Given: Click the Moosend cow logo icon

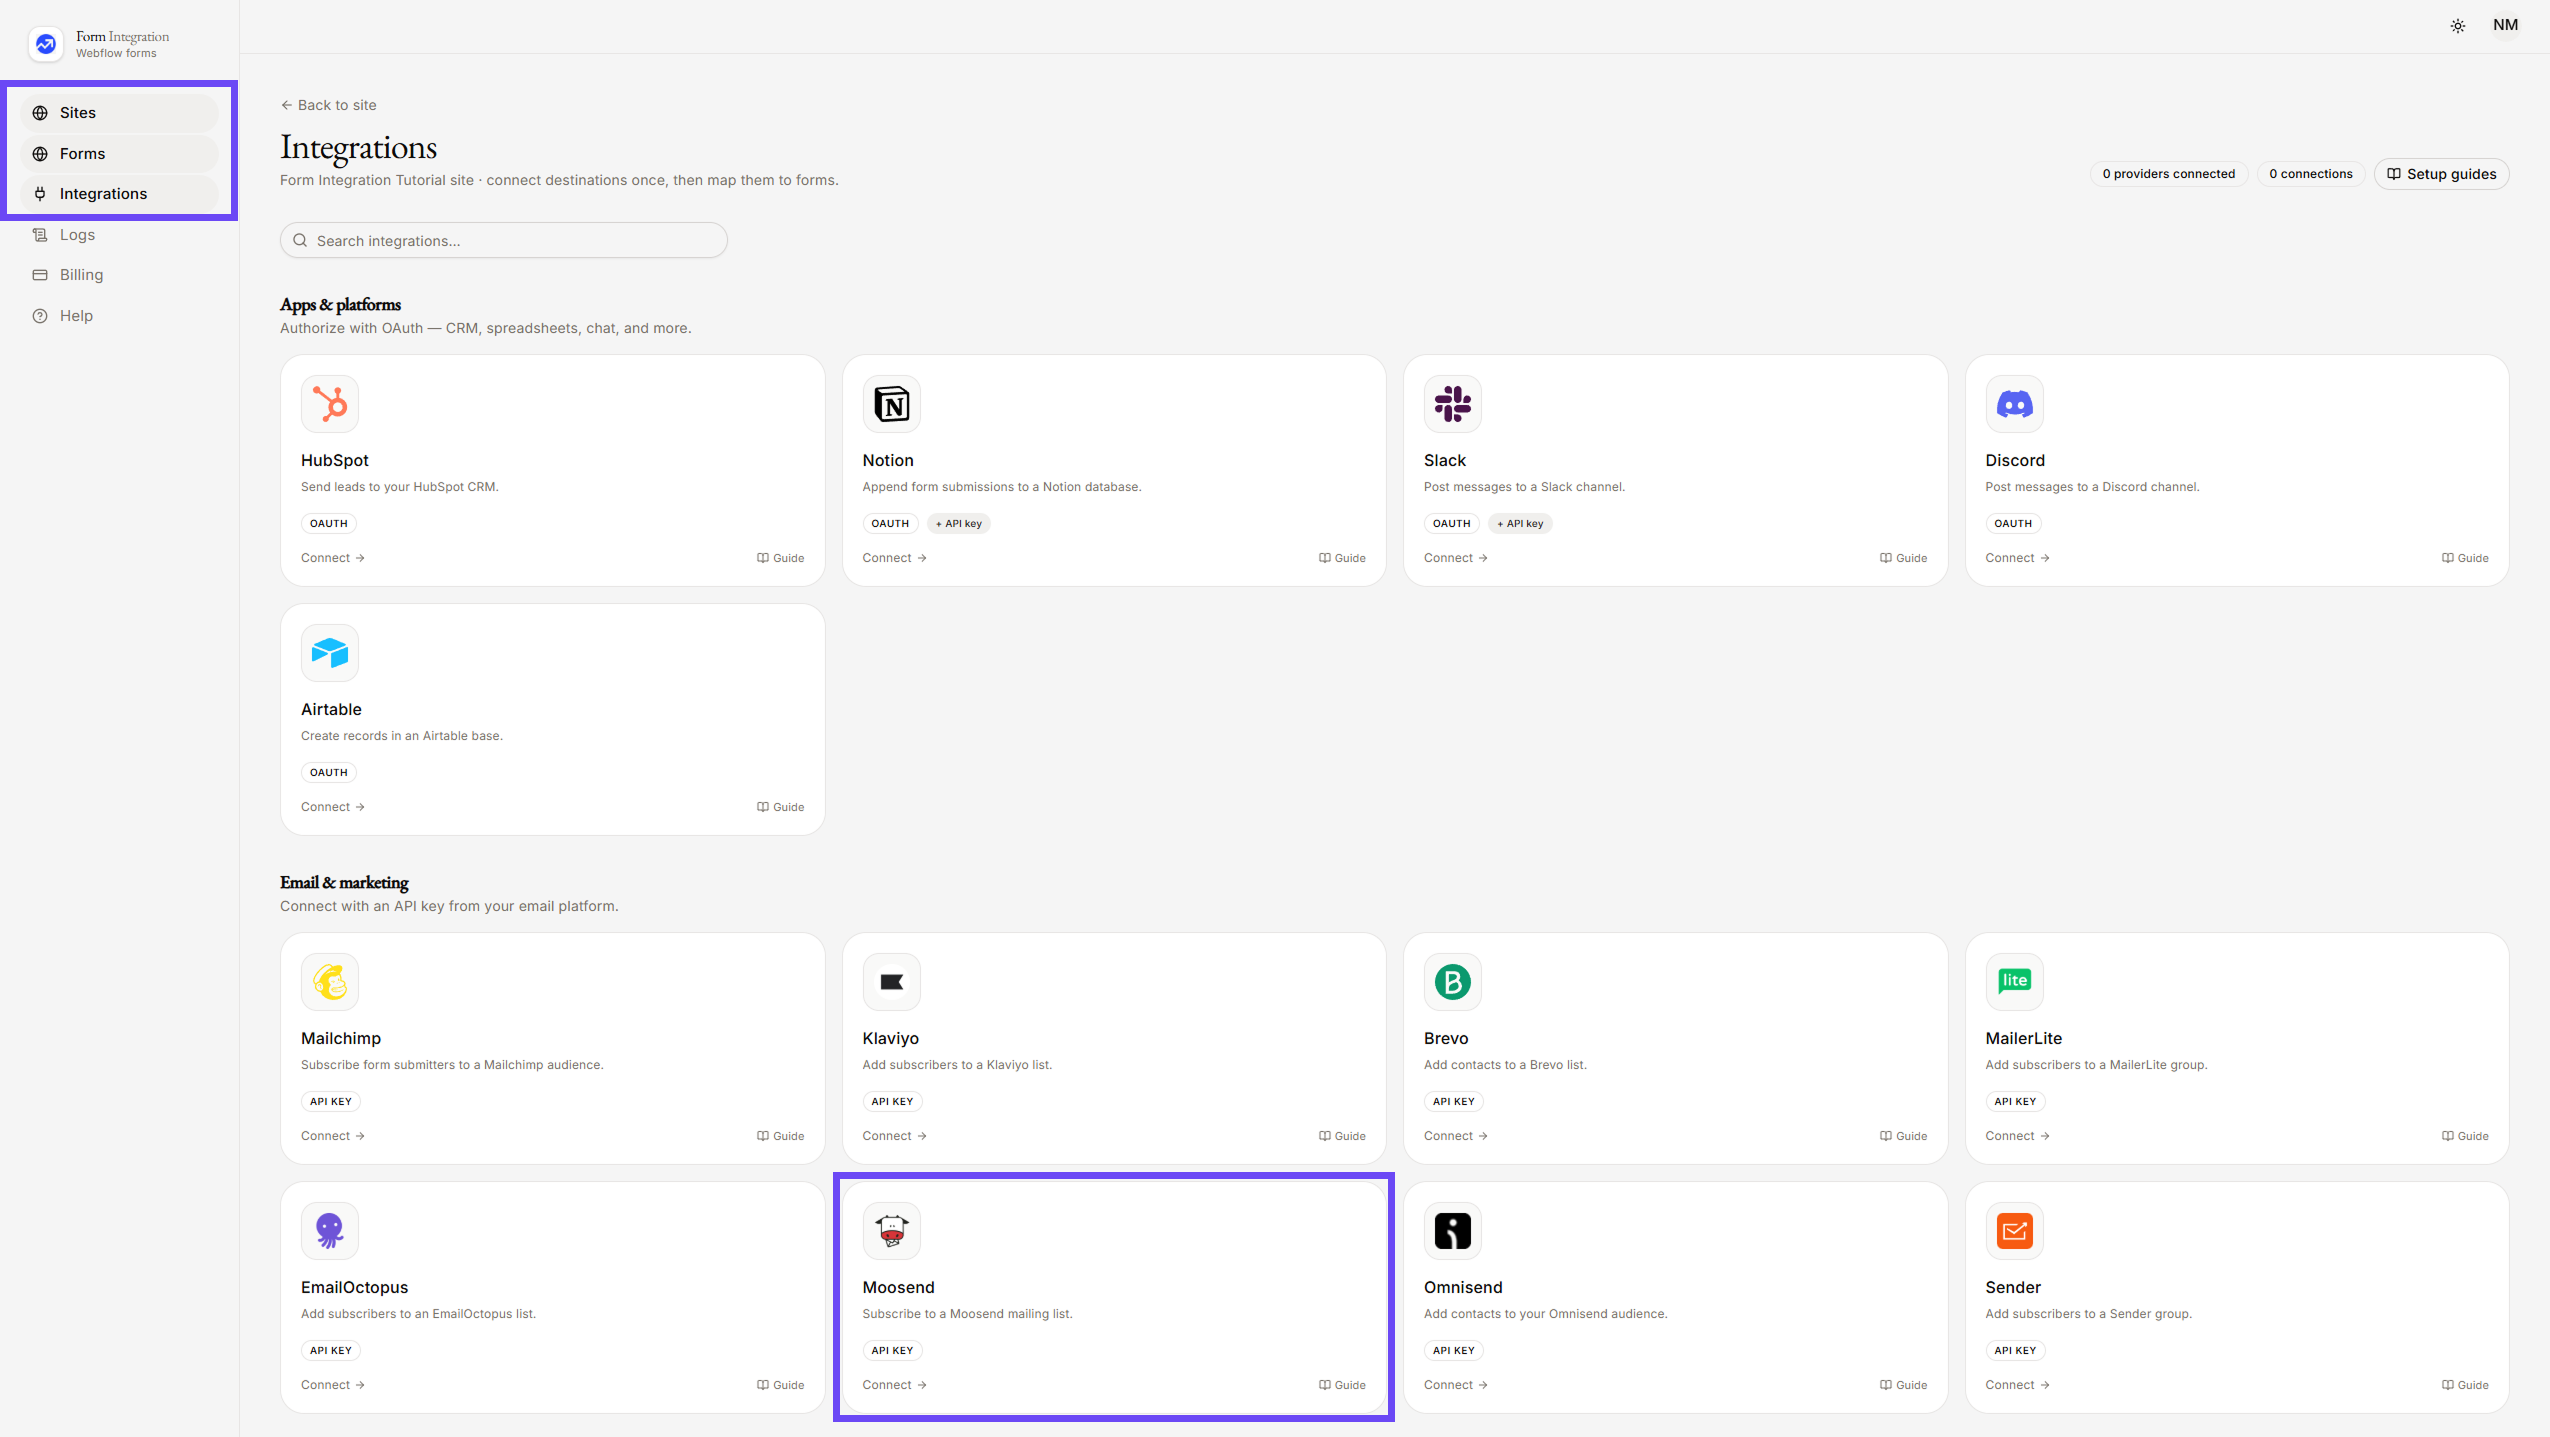Looking at the screenshot, I should pyautogui.click(x=891, y=1231).
